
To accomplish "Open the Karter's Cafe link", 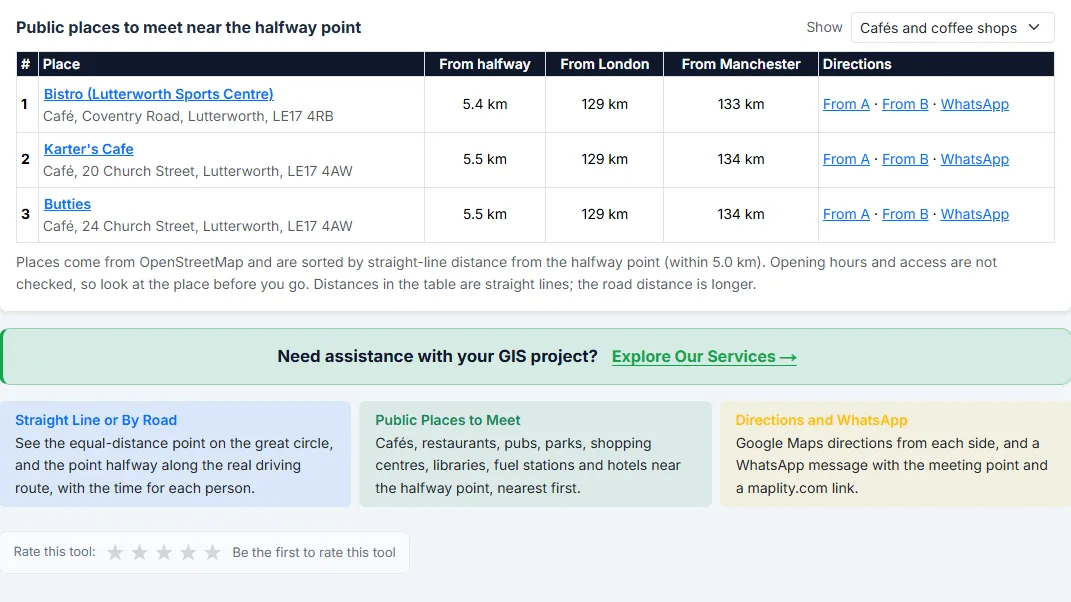I will [x=89, y=149].
